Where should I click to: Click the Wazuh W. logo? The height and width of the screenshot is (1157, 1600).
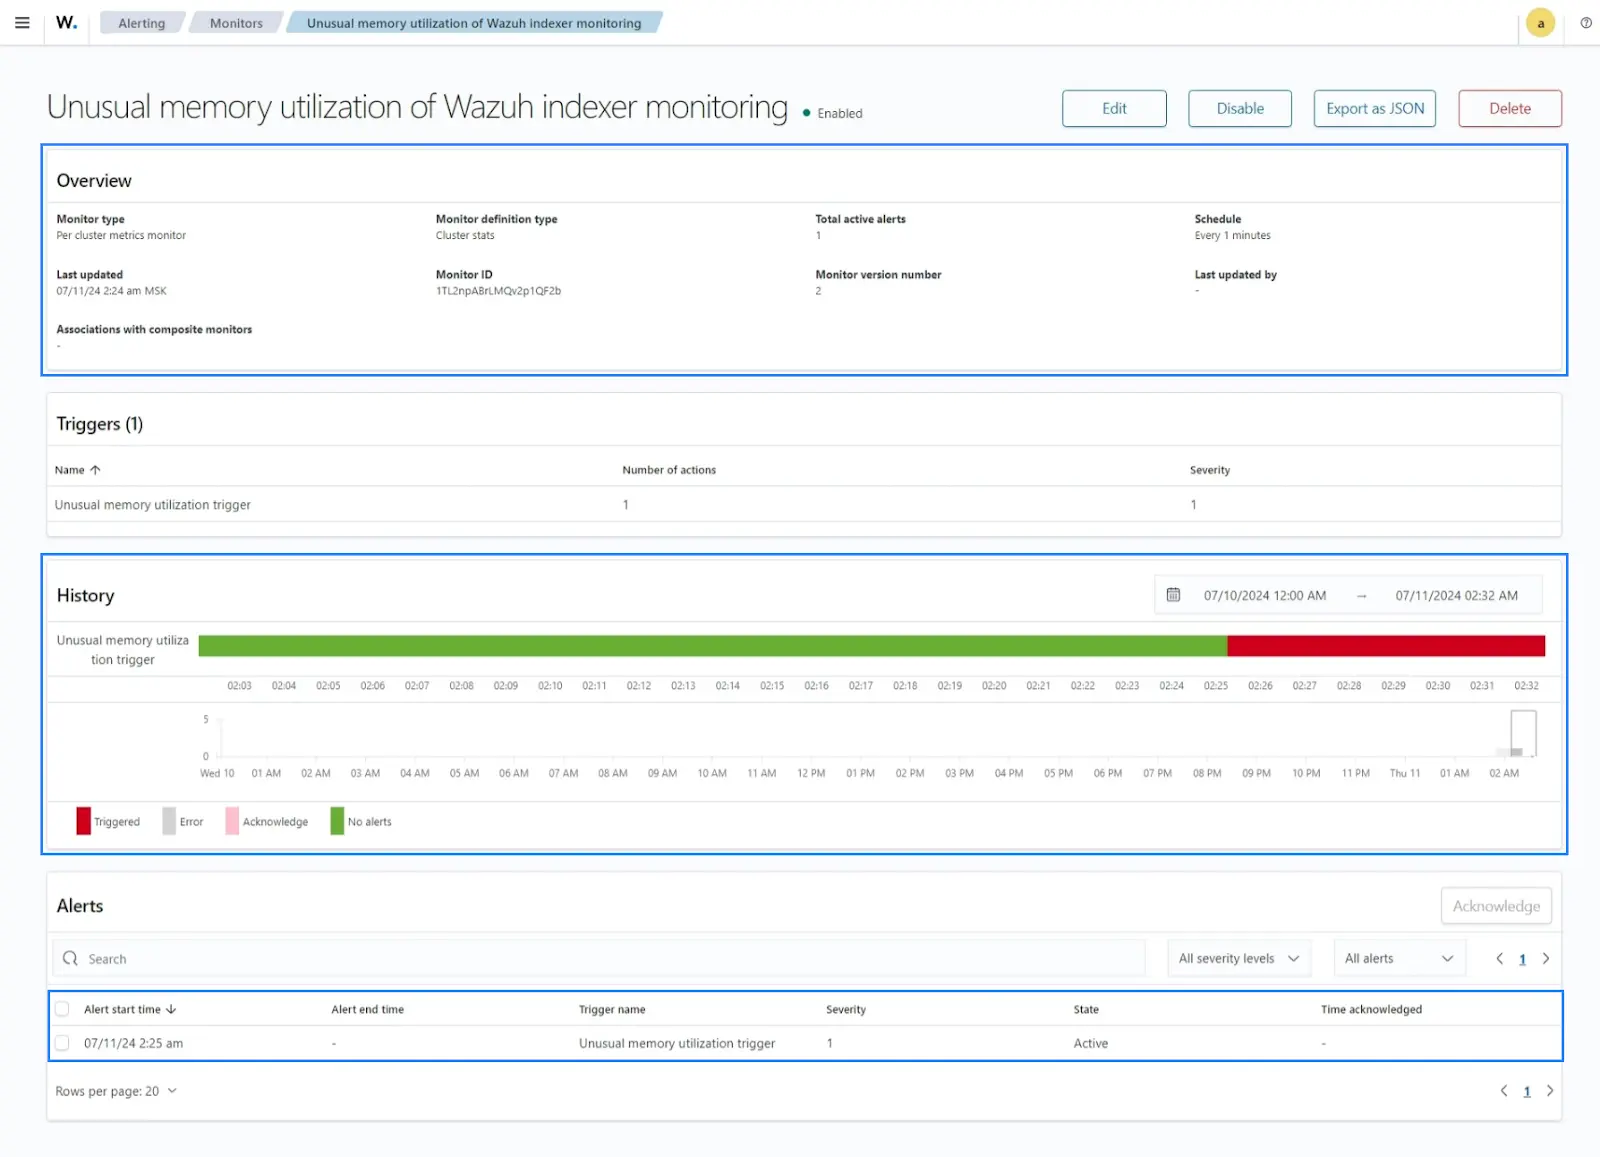coord(67,22)
